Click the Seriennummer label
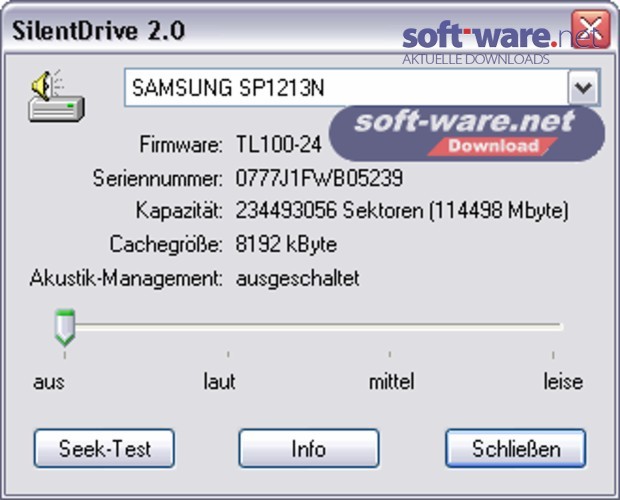The width and height of the screenshot is (620, 500). 157,178
